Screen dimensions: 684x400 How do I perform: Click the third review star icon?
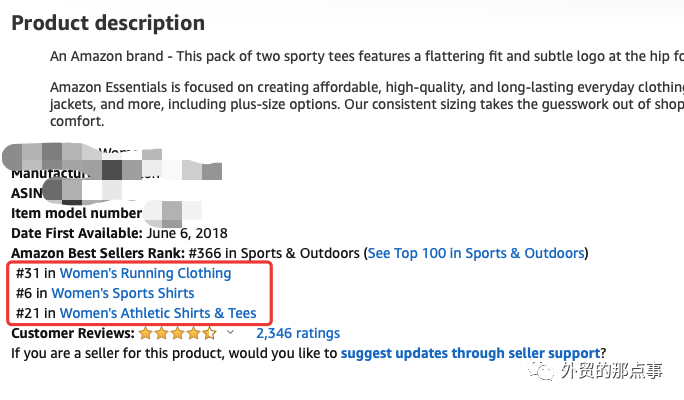pyautogui.click(x=178, y=333)
